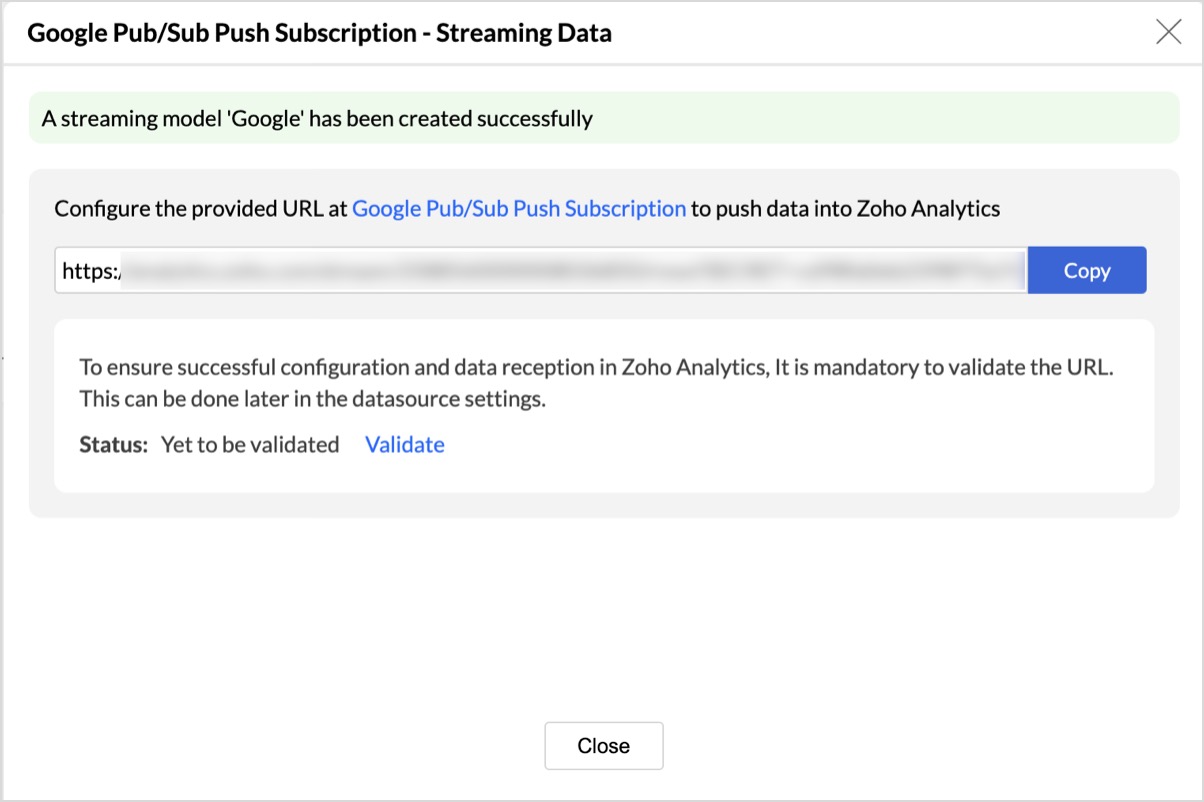Click the Validate link
Viewport: 1204px width, 802px height.
[405, 445]
